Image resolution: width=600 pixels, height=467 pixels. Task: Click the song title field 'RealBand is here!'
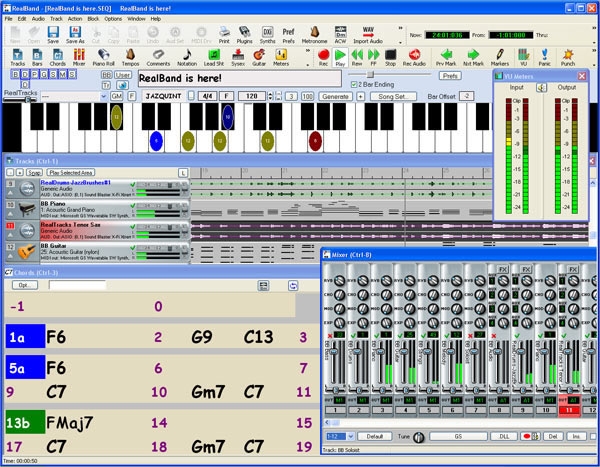pos(240,78)
